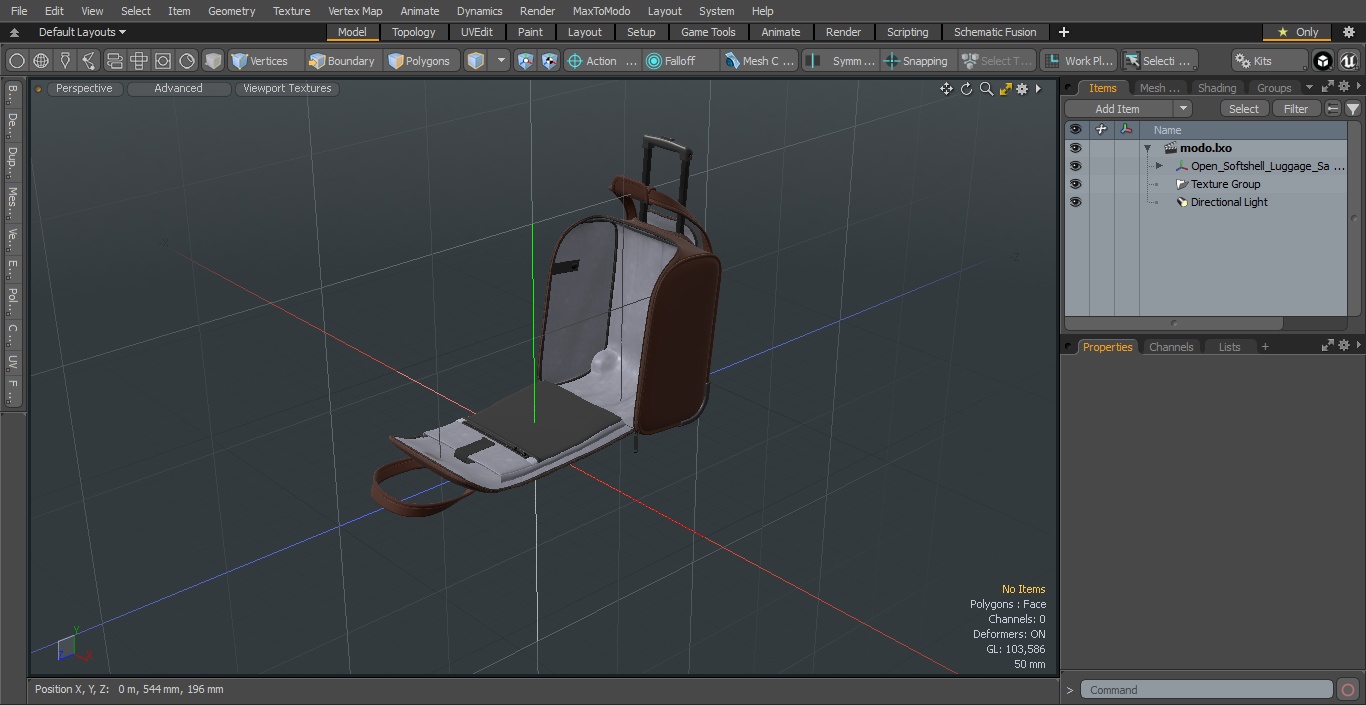Screen dimensions: 1366x705
Task: Click the curve tool icon beside the pen
Action: click(x=89, y=61)
